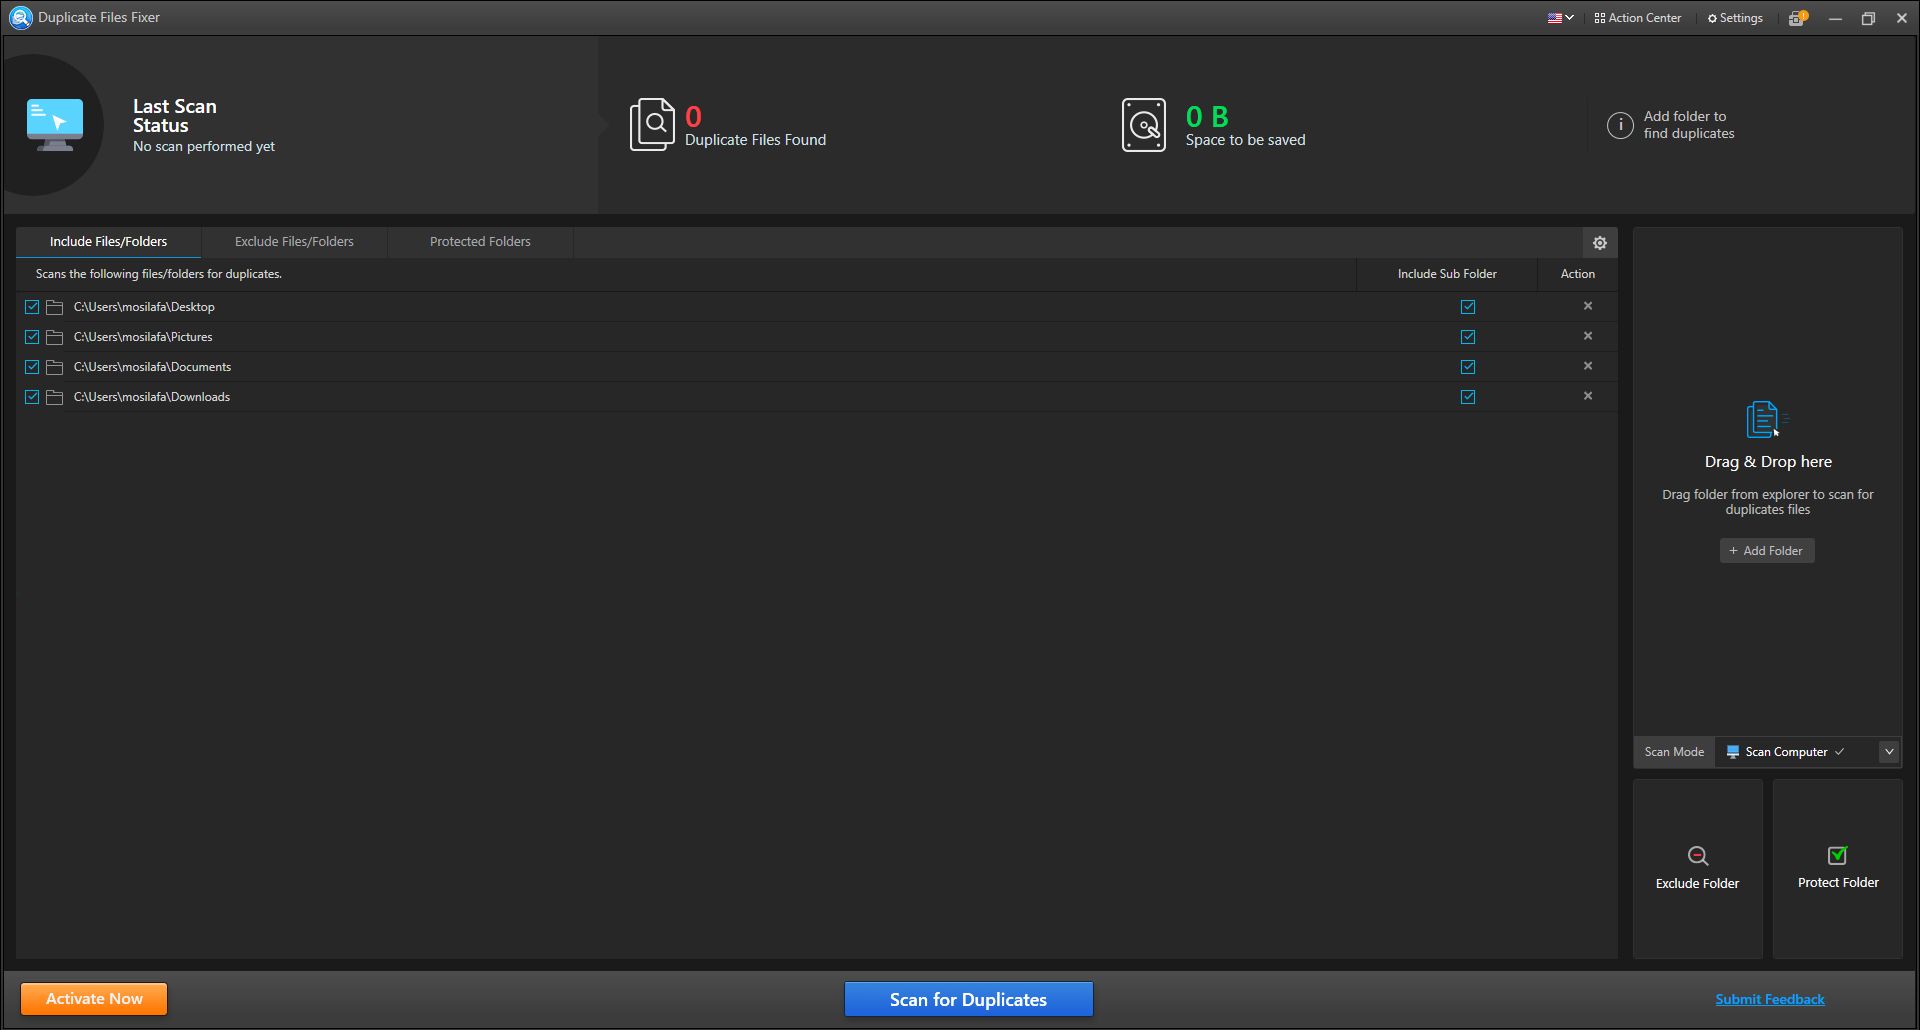
Task: Open the Submit Feedback link
Action: (x=1770, y=999)
